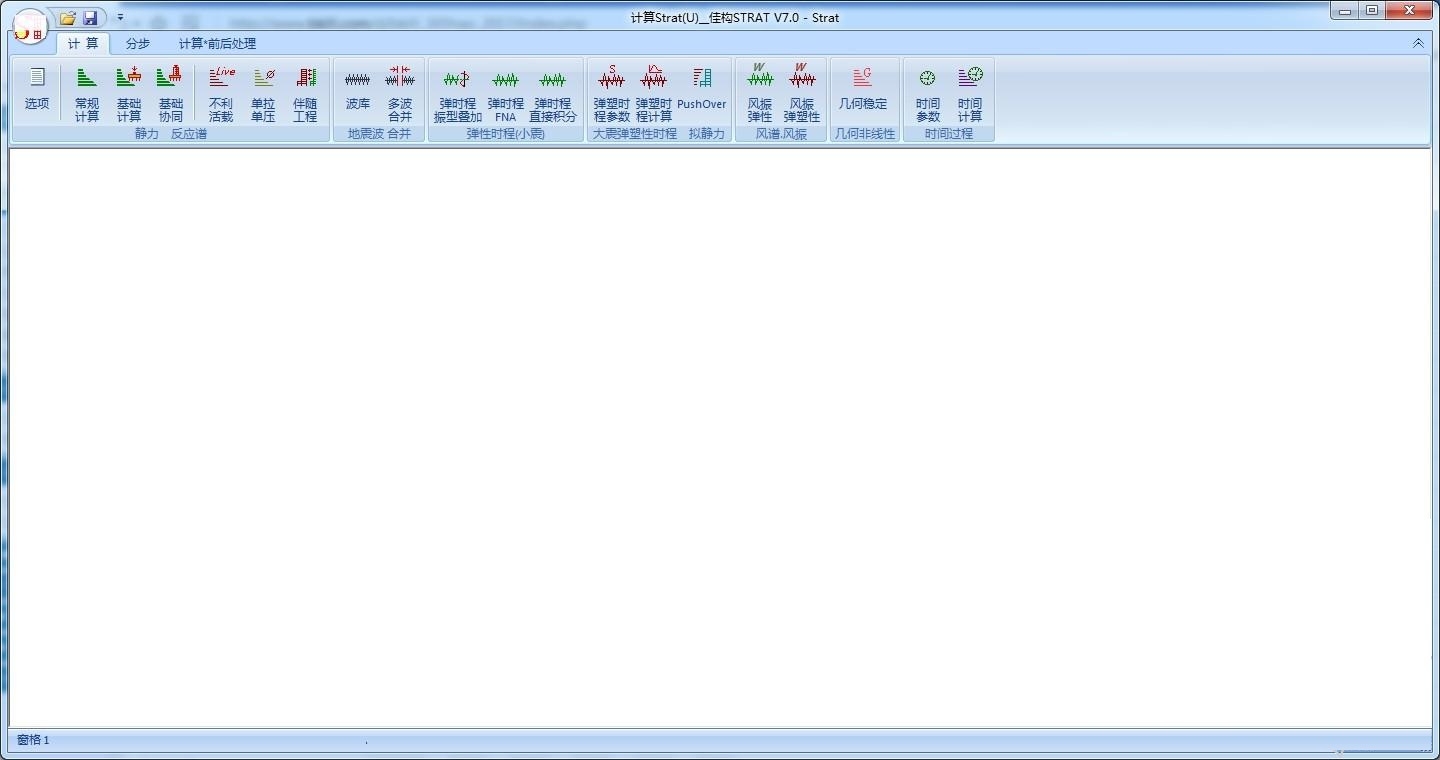Click the 弹性时程(小震) group label

(506, 134)
